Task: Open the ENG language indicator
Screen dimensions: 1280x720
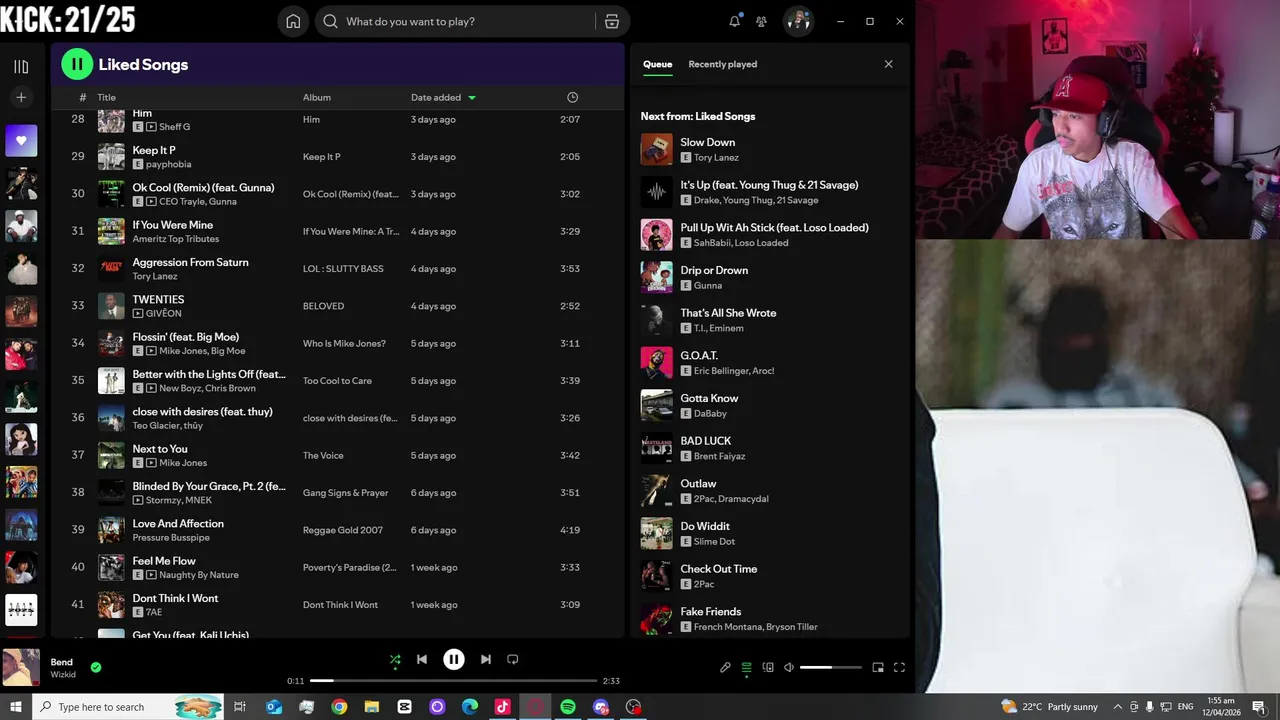Action: pos(1185,707)
